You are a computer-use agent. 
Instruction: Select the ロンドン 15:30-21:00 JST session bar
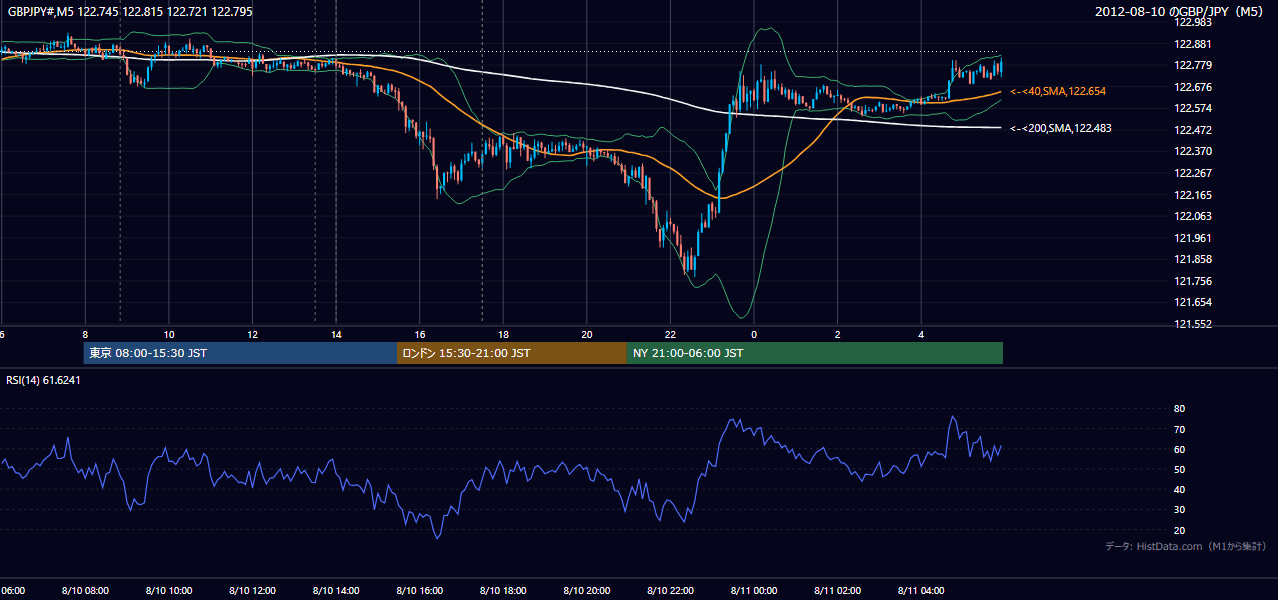coord(512,353)
